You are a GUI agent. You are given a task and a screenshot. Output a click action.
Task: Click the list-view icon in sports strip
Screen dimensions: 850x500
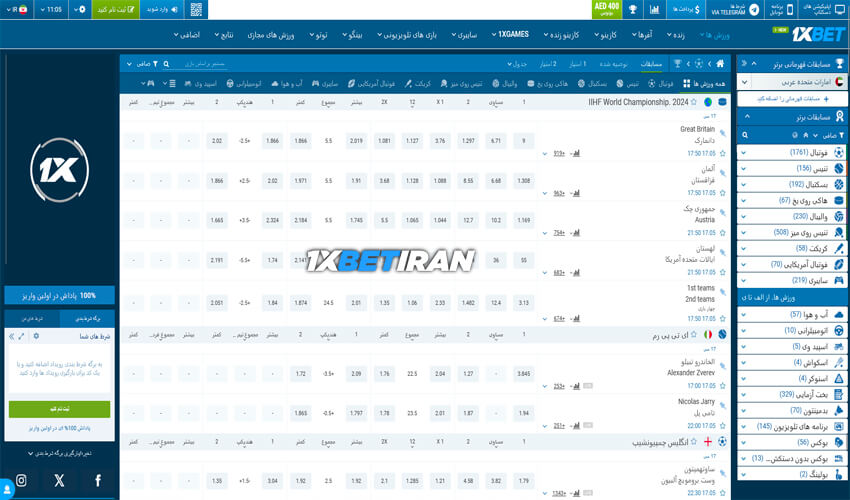tap(172, 84)
